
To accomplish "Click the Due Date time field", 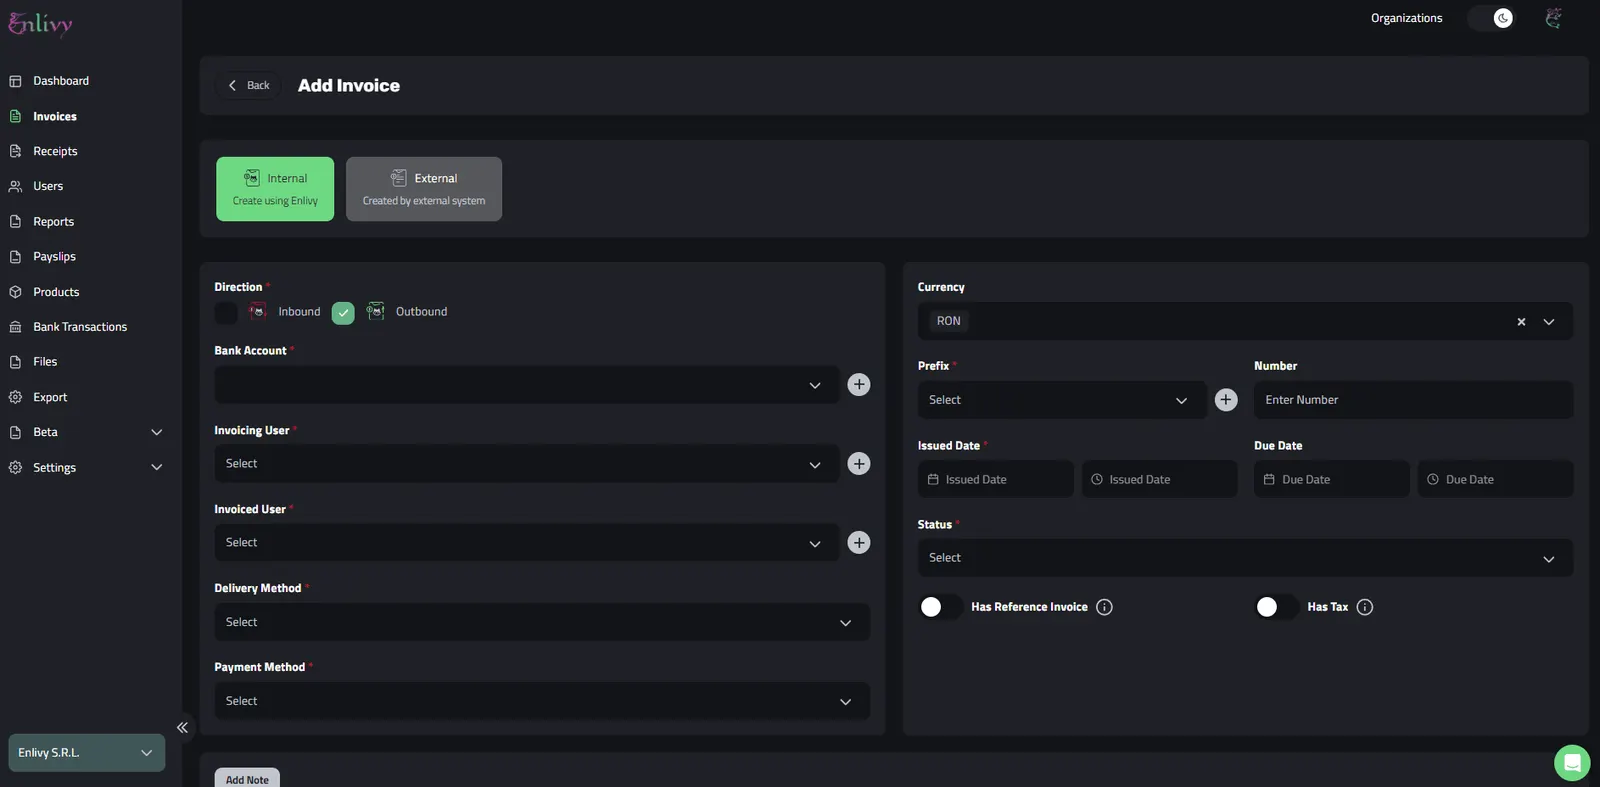I will pyautogui.click(x=1495, y=480).
